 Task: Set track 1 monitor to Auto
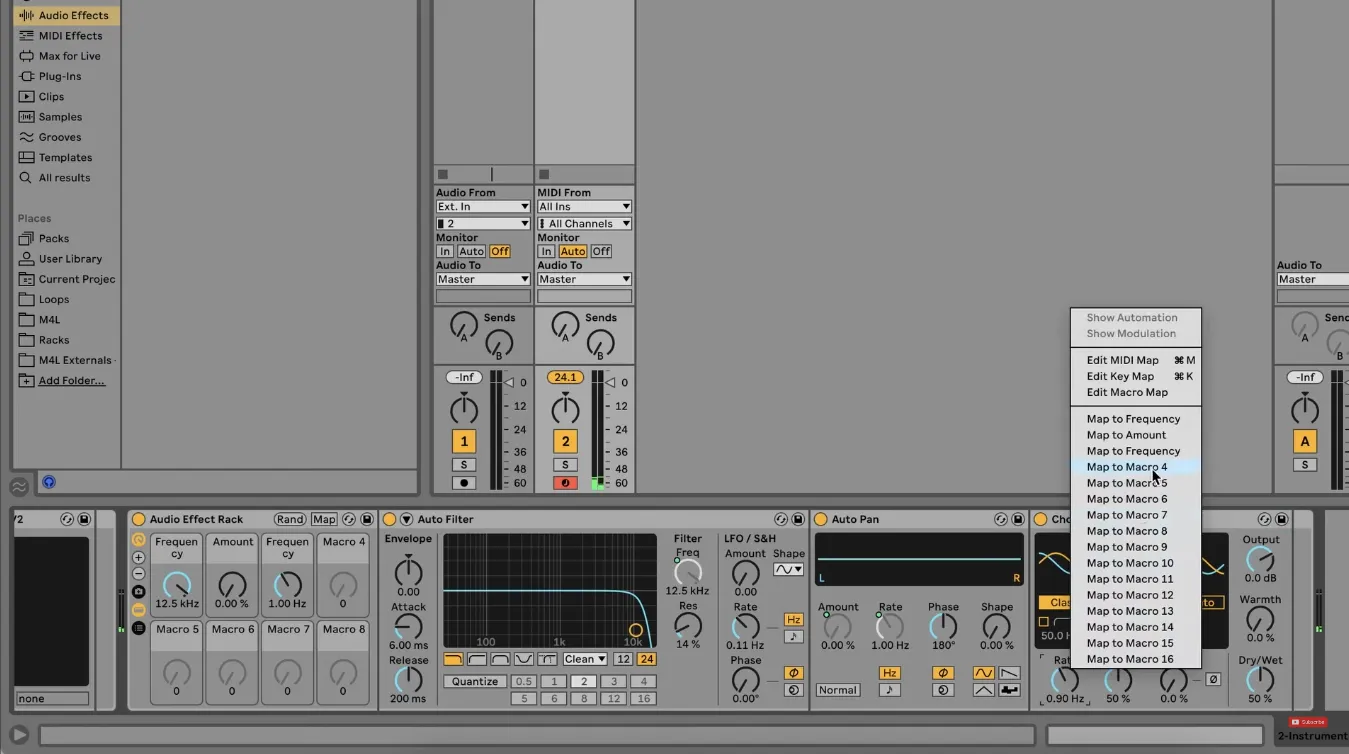pyautogui.click(x=471, y=251)
